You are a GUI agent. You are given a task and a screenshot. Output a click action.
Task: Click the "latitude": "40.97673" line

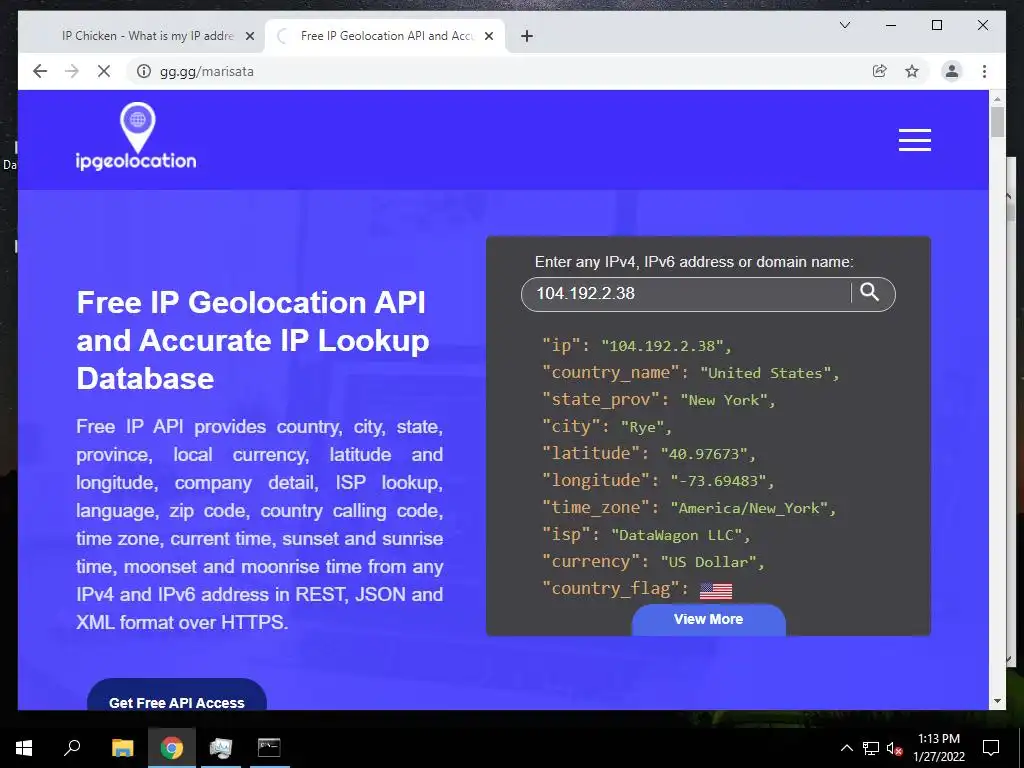[x=648, y=453]
